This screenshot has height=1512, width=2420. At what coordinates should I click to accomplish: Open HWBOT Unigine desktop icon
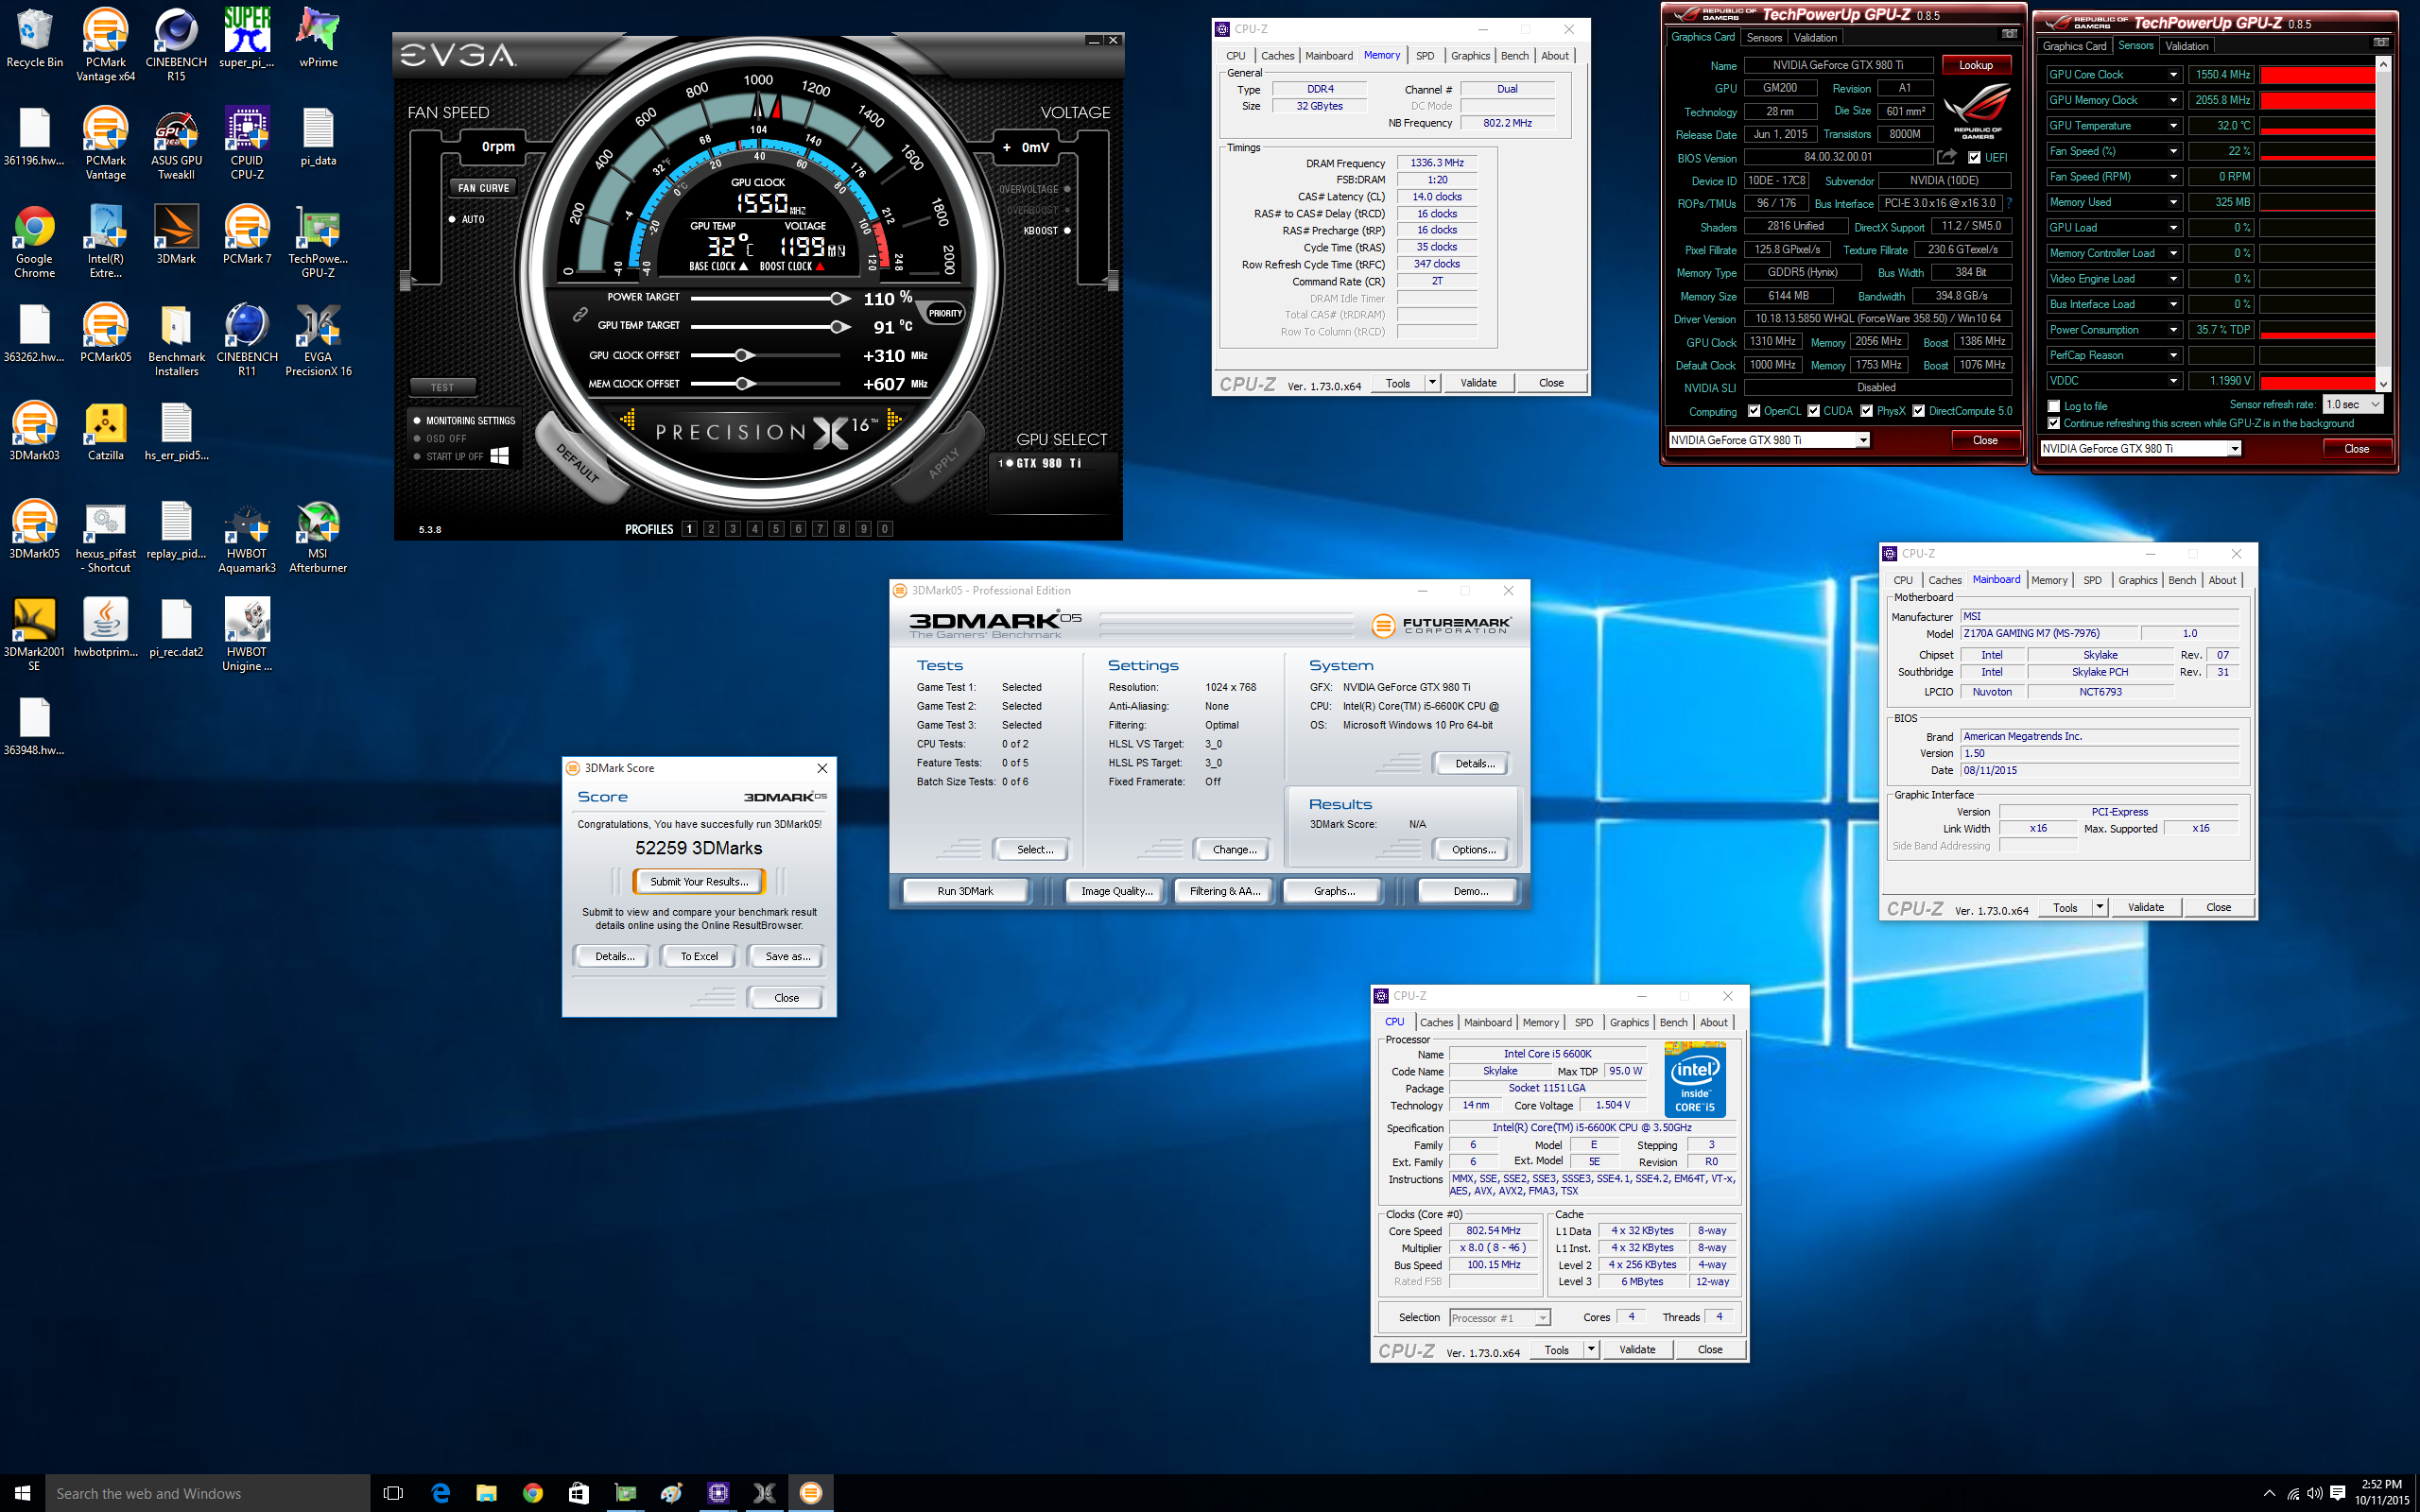click(247, 635)
